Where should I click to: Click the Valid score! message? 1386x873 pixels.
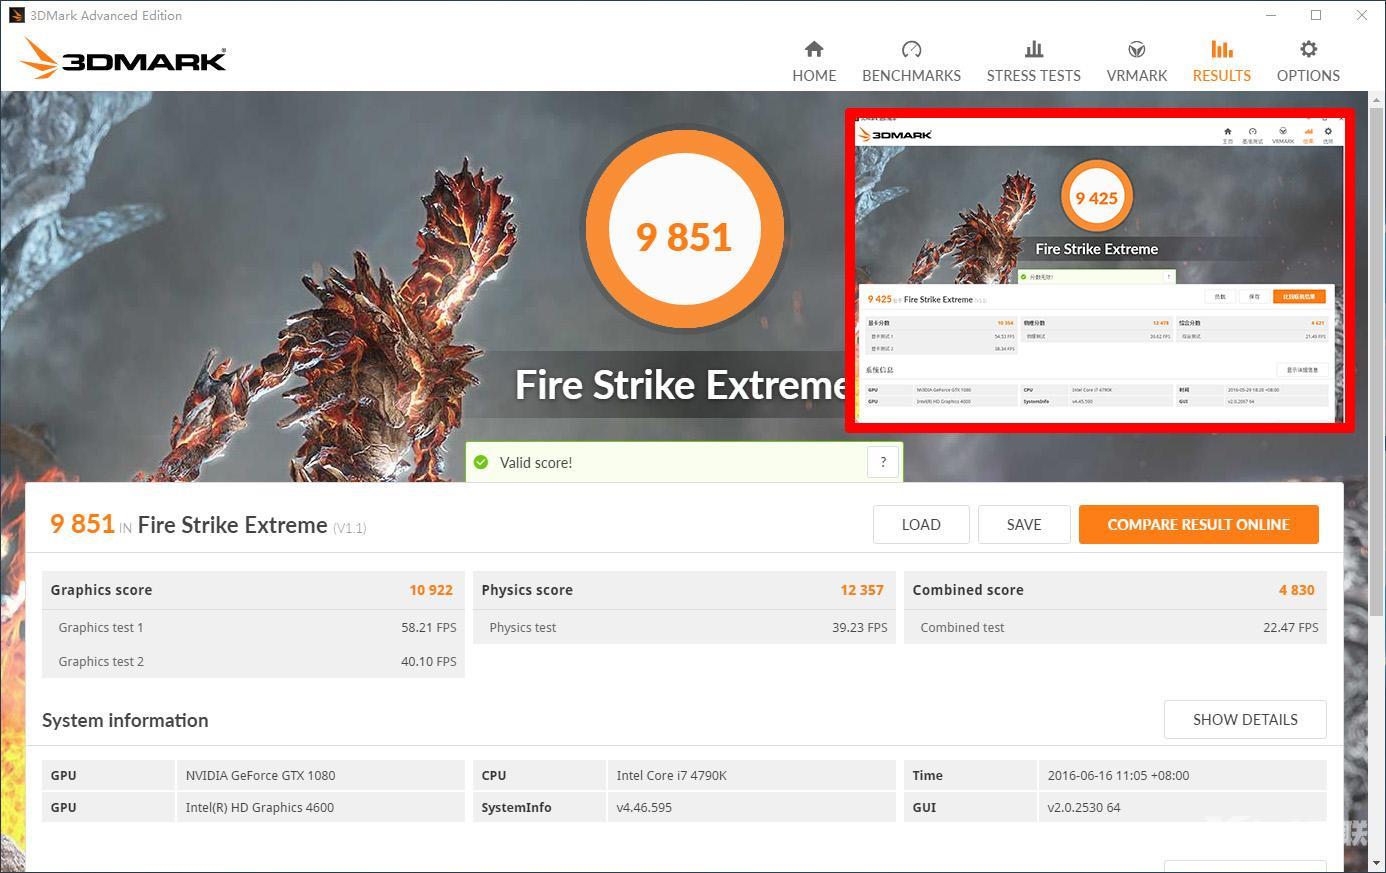click(x=536, y=462)
